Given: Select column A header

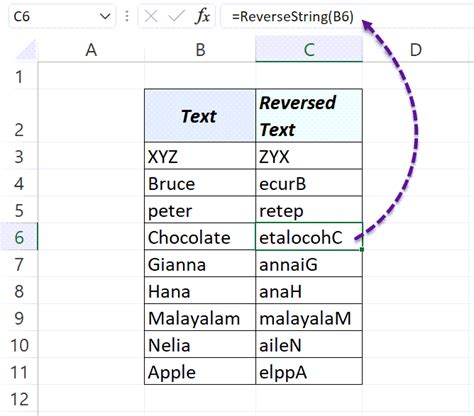Looking at the screenshot, I should coord(91,50).
